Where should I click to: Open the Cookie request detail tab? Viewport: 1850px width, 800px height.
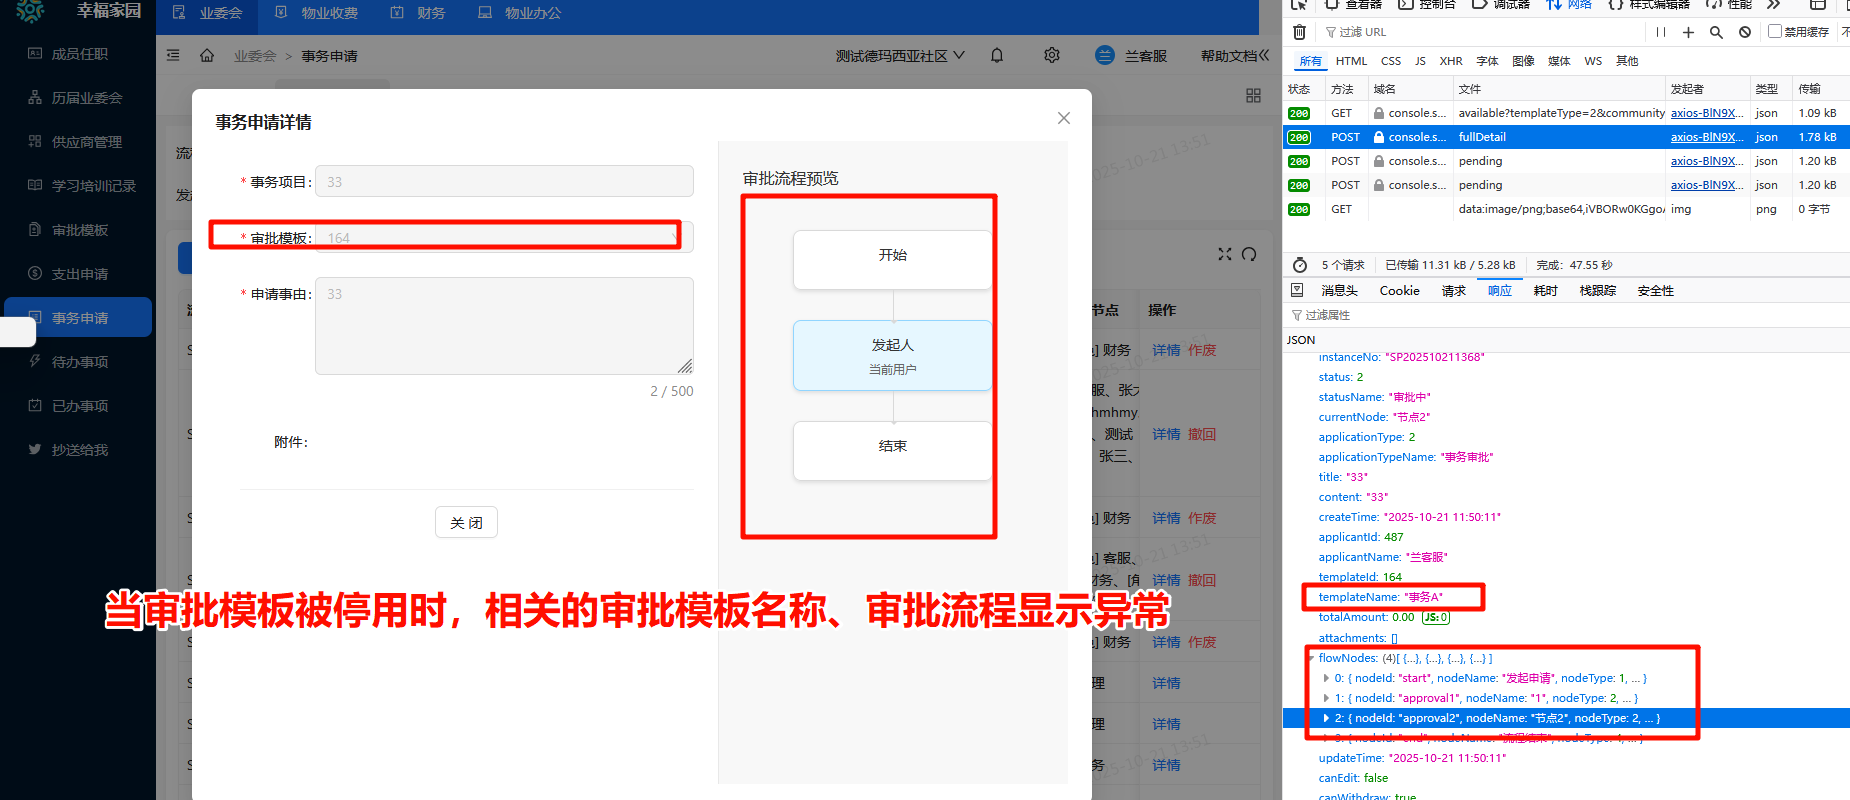click(1399, 291)
